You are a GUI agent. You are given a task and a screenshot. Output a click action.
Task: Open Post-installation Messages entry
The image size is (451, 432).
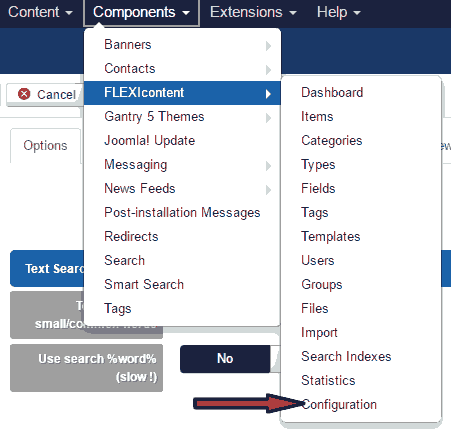182,212
